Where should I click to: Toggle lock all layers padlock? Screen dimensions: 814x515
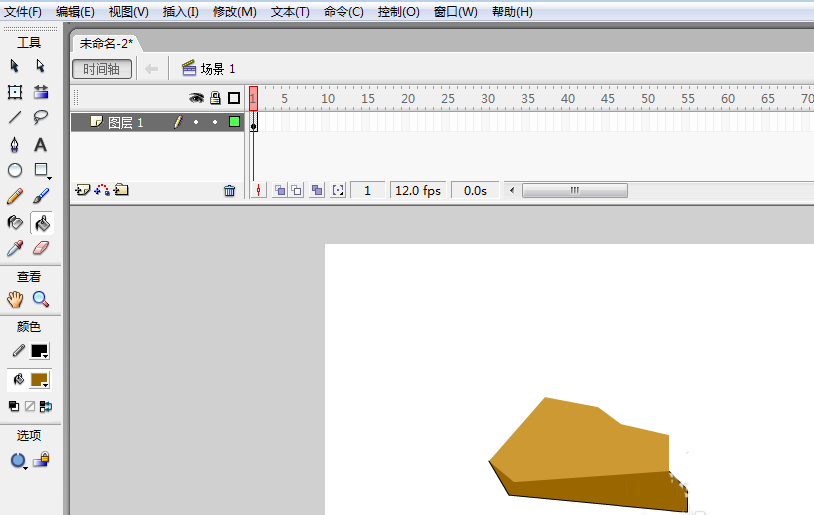click(x=215, y=98)
